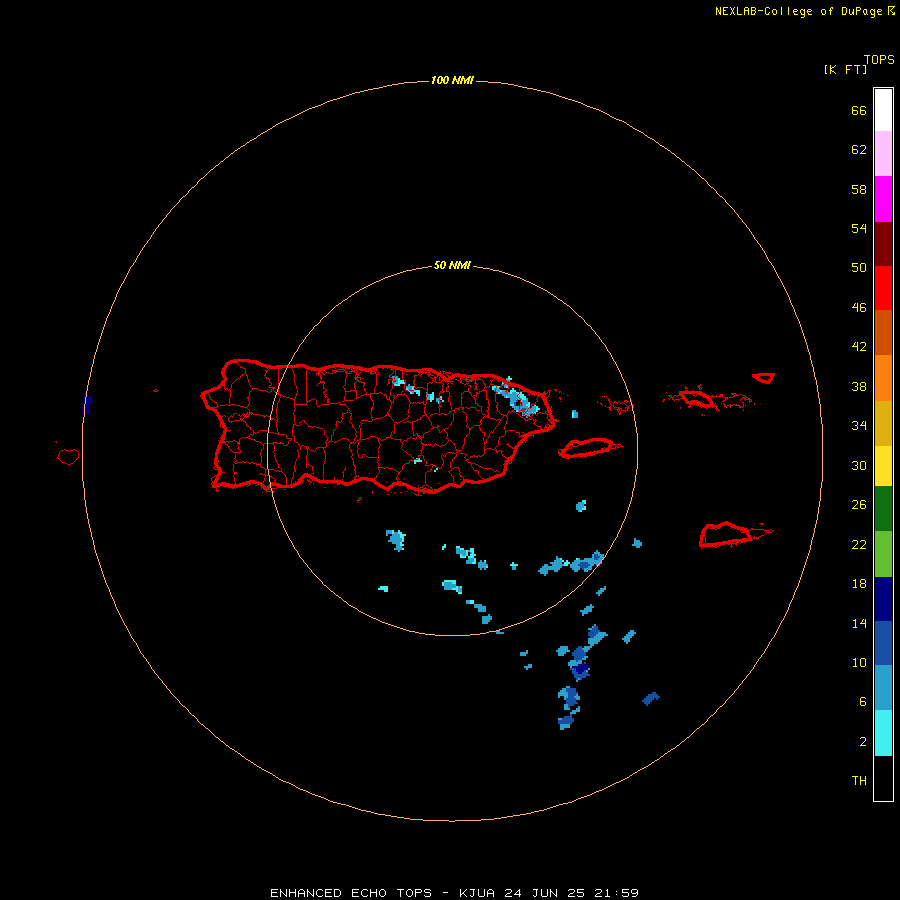
Task: Click the [K FT] units label
Action: tap(845, 69)
